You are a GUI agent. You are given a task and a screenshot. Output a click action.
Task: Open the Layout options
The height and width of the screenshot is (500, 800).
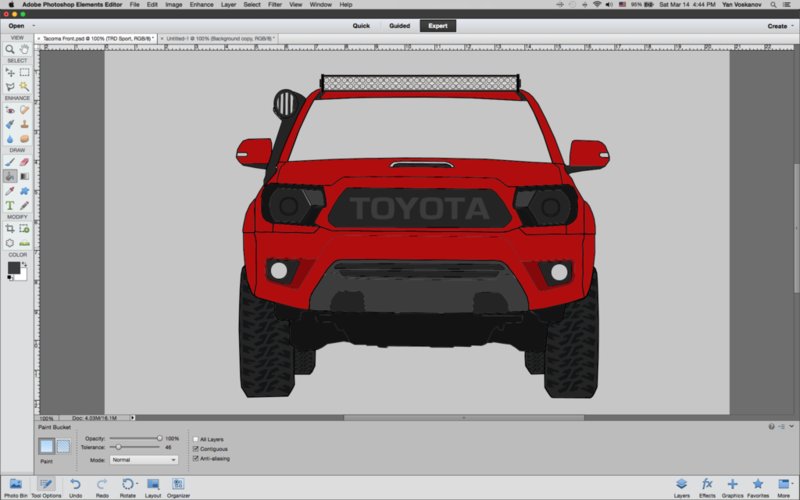coord(153,488)
